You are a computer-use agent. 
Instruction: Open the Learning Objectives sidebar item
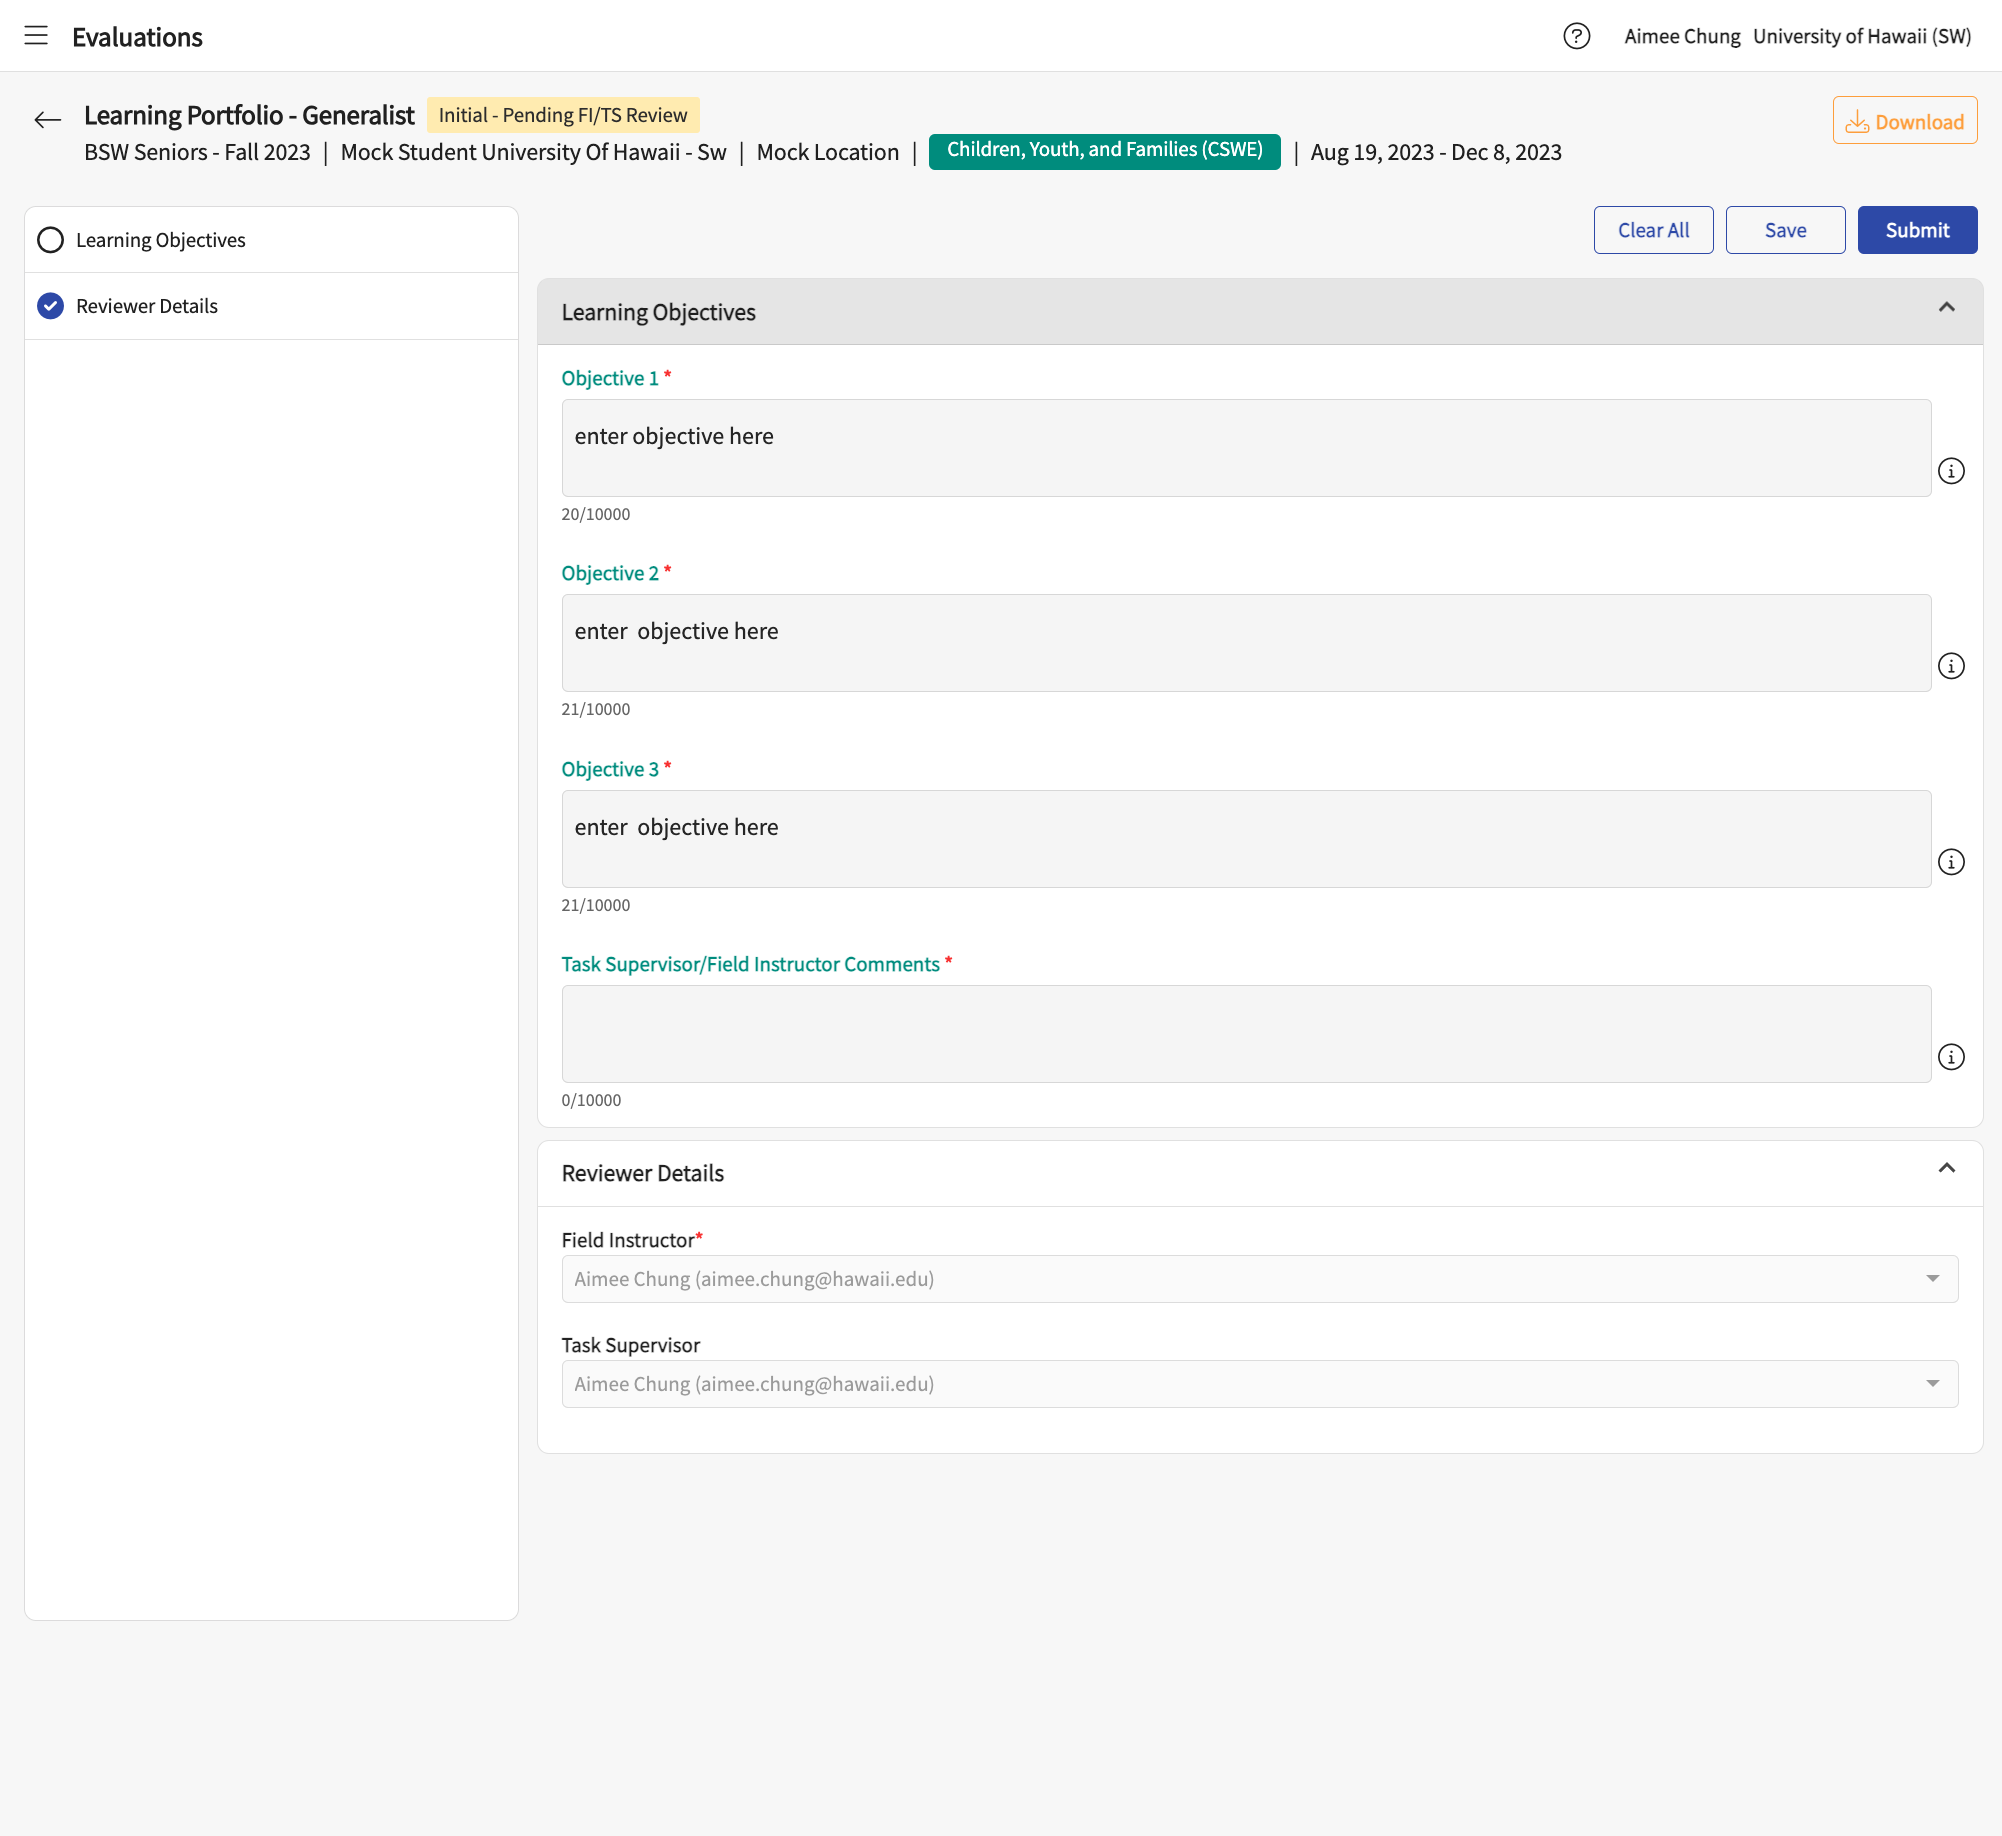click(x=271, y=240)
